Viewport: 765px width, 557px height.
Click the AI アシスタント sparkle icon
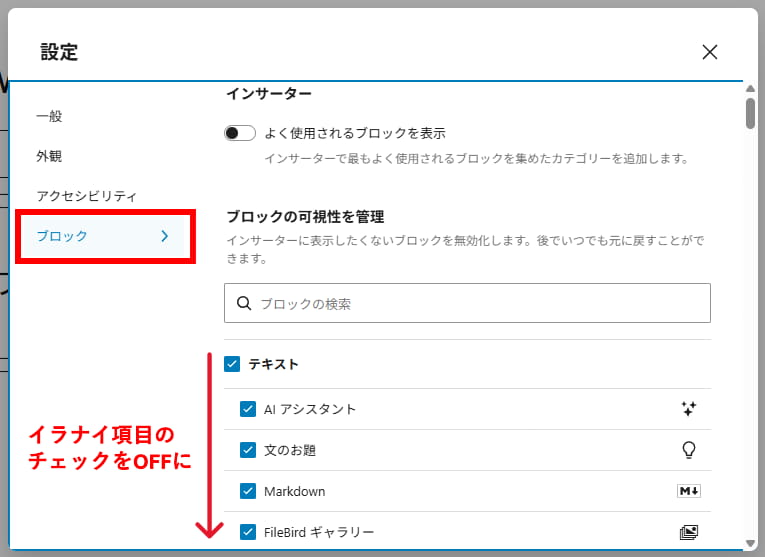(688, 408)
